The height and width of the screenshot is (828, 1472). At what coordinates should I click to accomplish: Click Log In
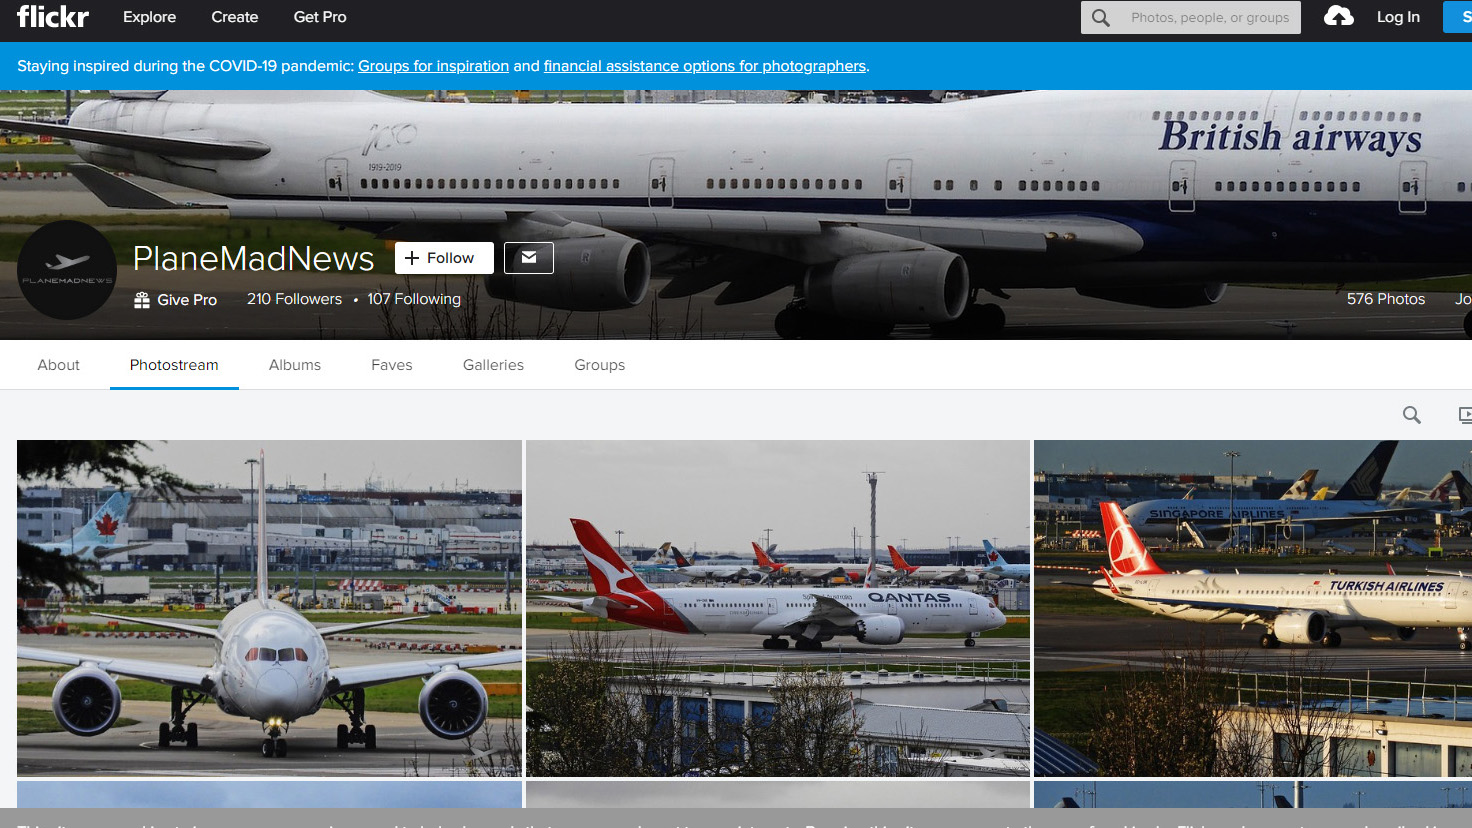coord(1398,17)
